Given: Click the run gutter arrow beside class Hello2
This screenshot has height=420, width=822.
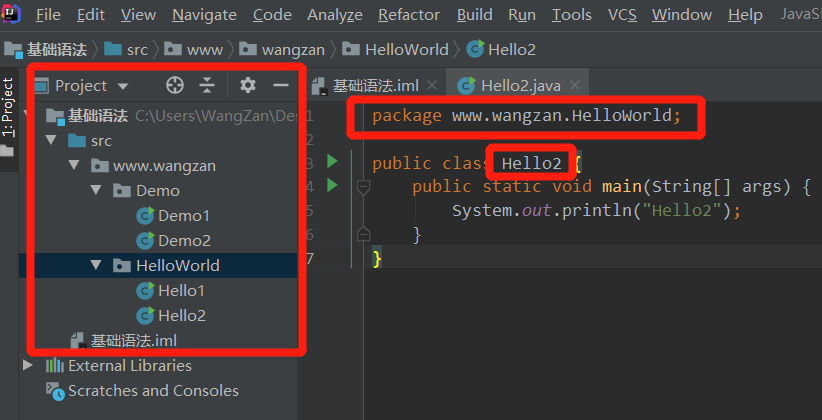Looking at the screenshot, I should pyautogui.click(x=332, y=161).
